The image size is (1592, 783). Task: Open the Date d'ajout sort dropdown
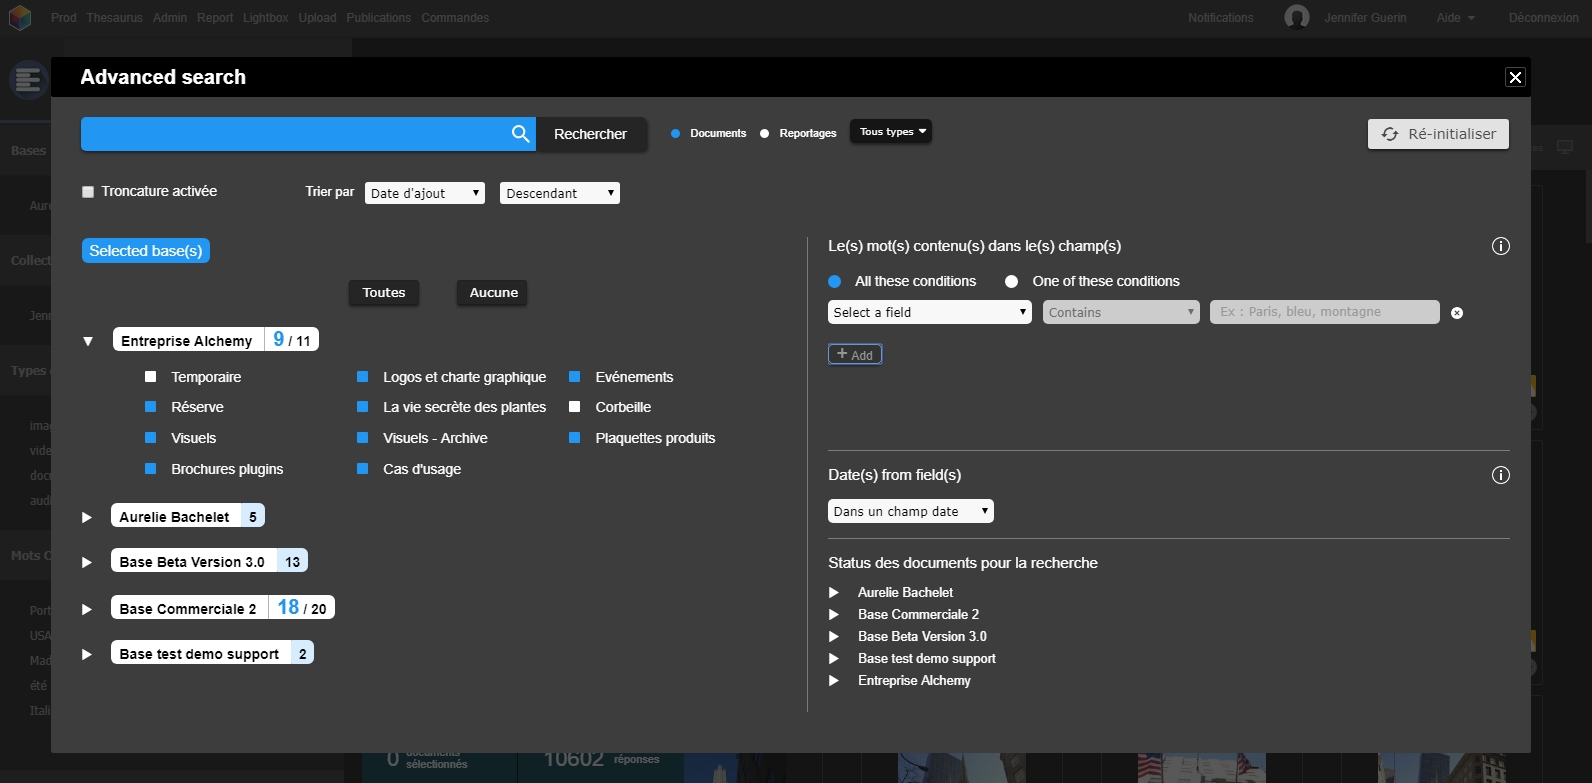point(425,193)
